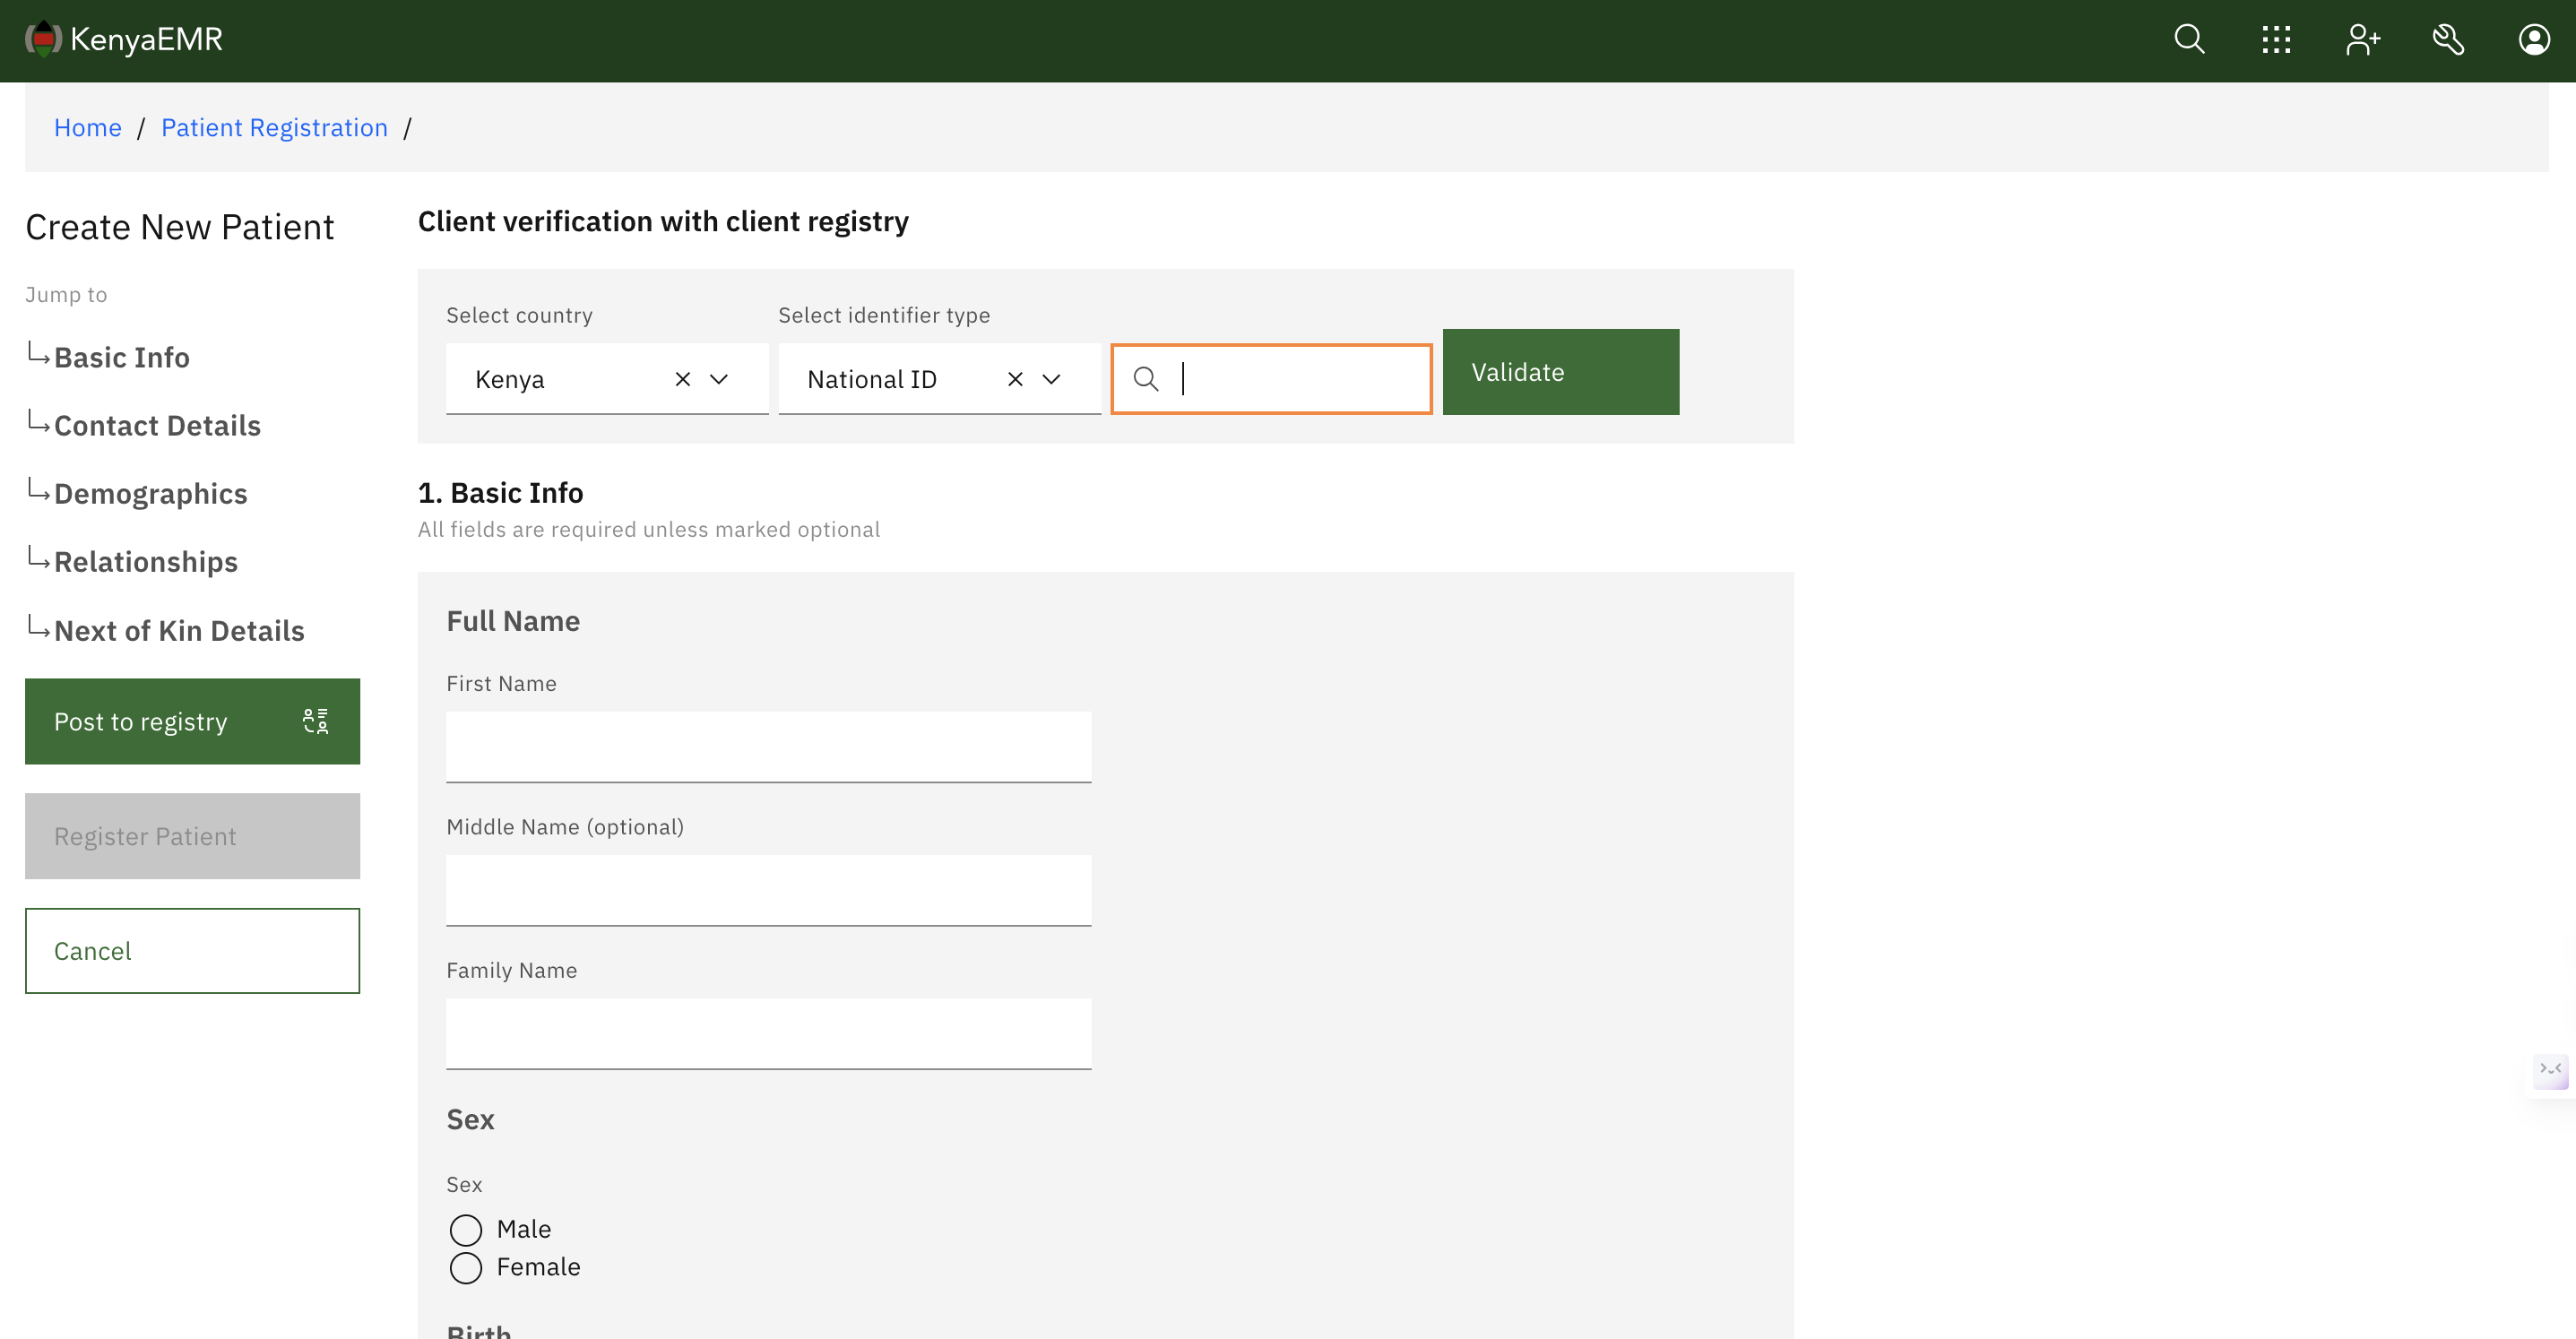
Task: Open the app menu grid icon
Action: click(x=2276, y=40)
